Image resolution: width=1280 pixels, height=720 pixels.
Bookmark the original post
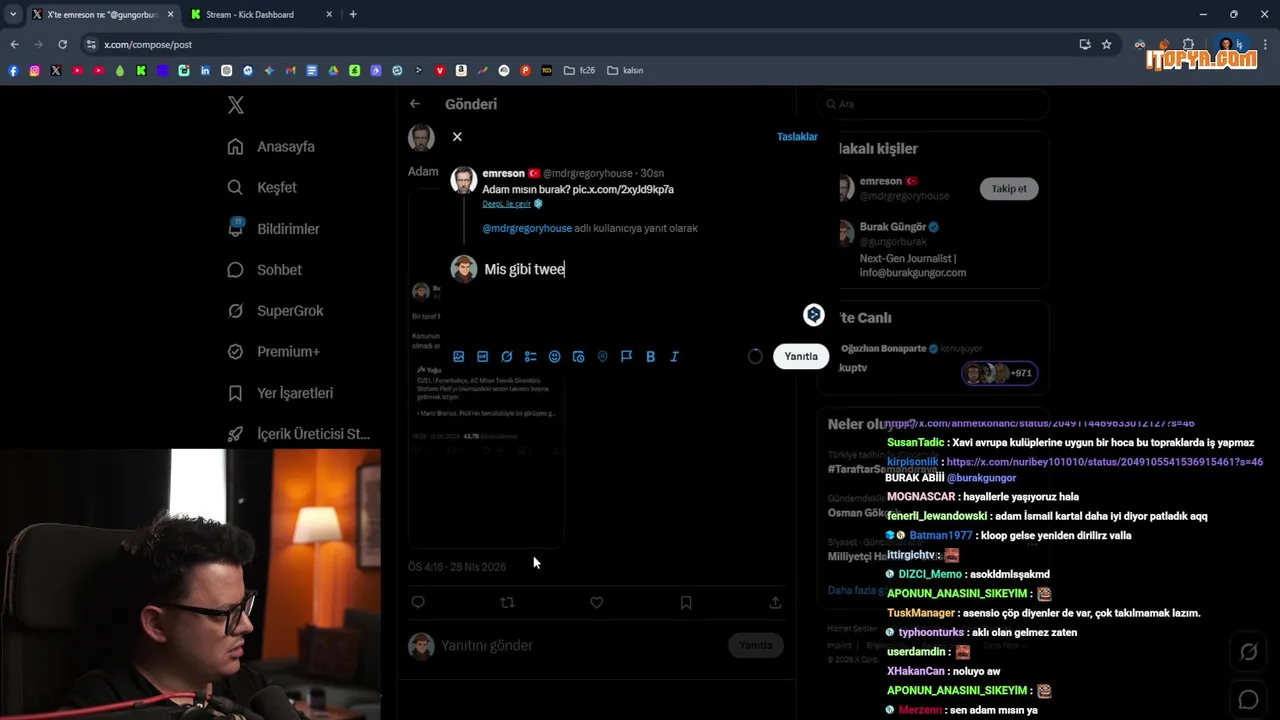coord(686,602)
